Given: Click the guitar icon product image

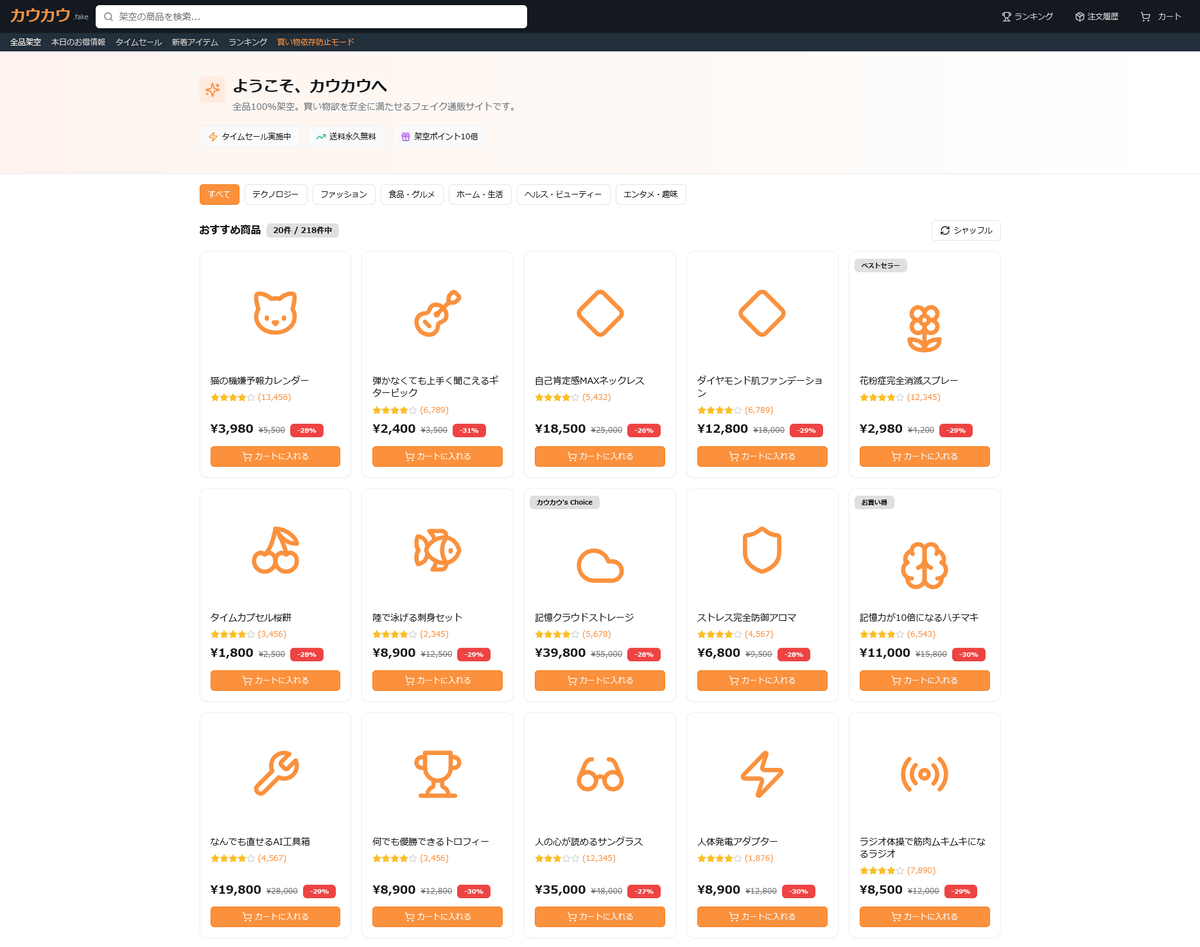Looking at the screenshot, I should [x=437, y=313].
